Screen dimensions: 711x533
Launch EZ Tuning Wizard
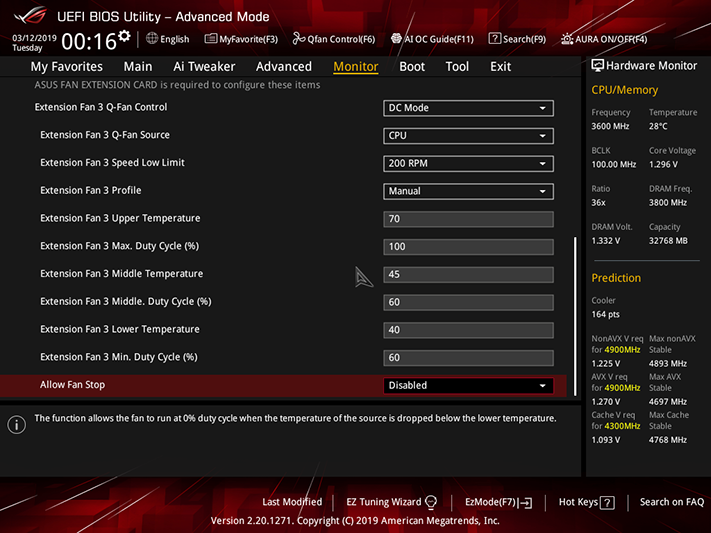click(391, 502)
